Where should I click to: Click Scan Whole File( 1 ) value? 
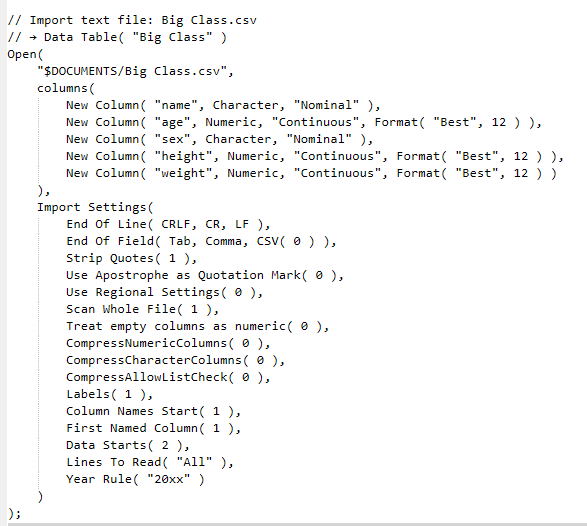(142, 309)
